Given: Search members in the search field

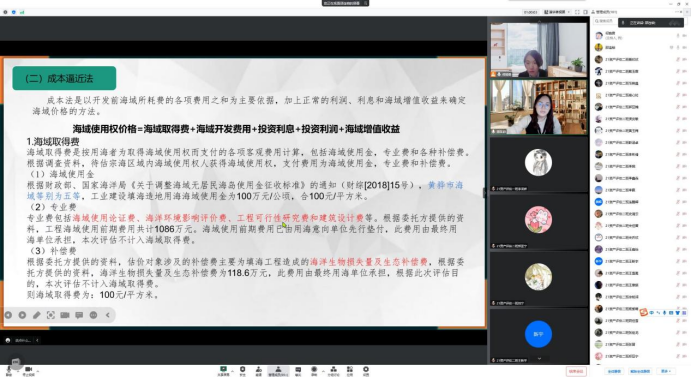Looking at the screenshot, I should coord(605,21).
